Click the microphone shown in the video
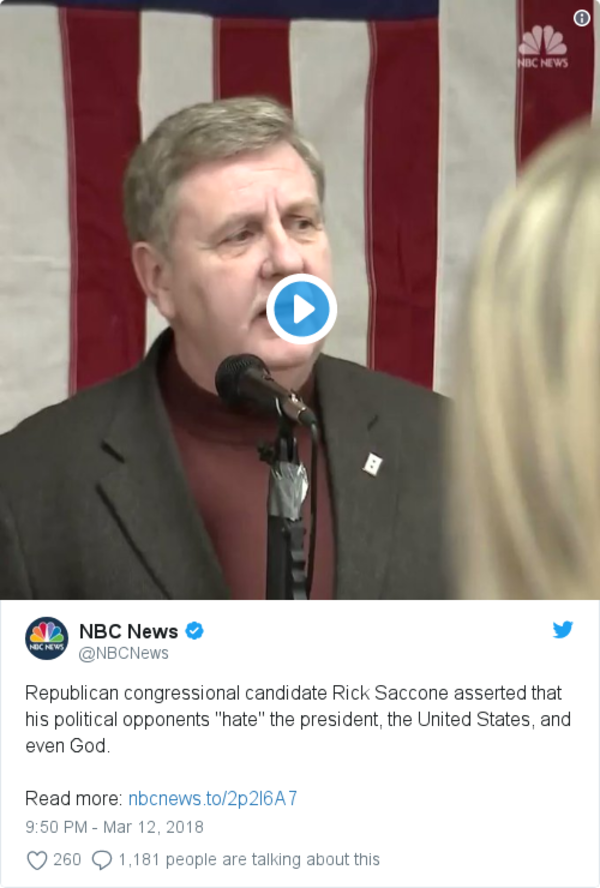The image size is (600, 888). [x=263, y=388]
